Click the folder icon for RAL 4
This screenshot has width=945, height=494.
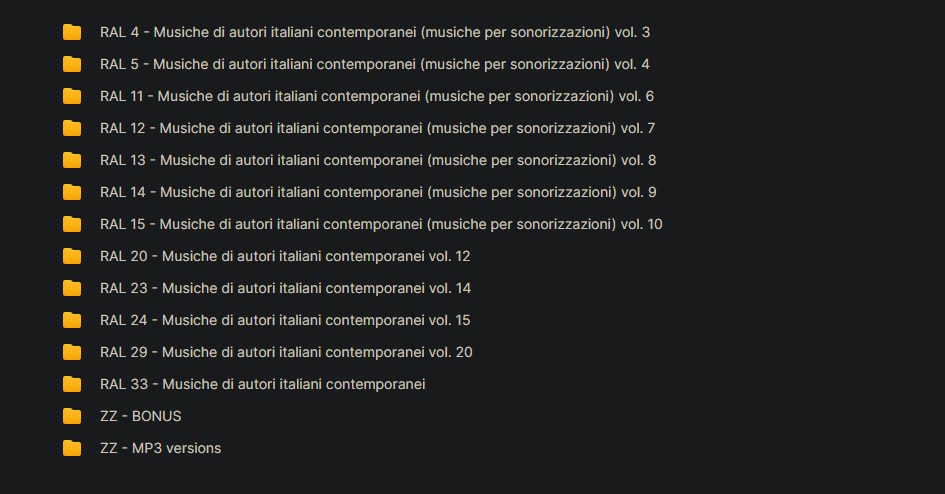(x=72, y=32)
